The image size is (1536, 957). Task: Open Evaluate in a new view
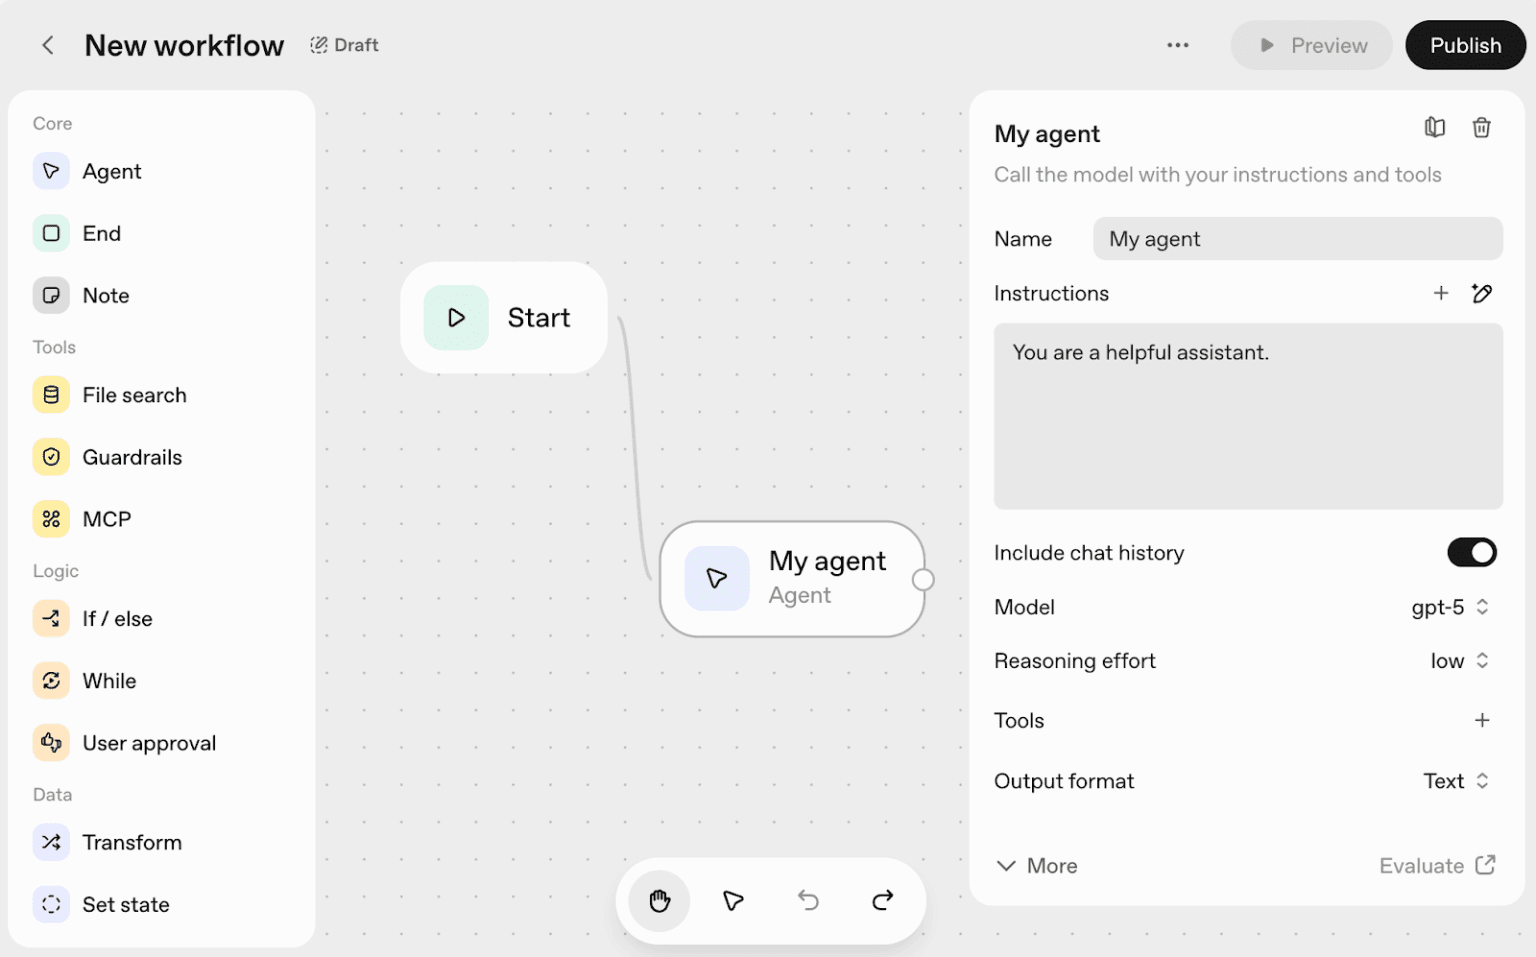point(1437,865)
